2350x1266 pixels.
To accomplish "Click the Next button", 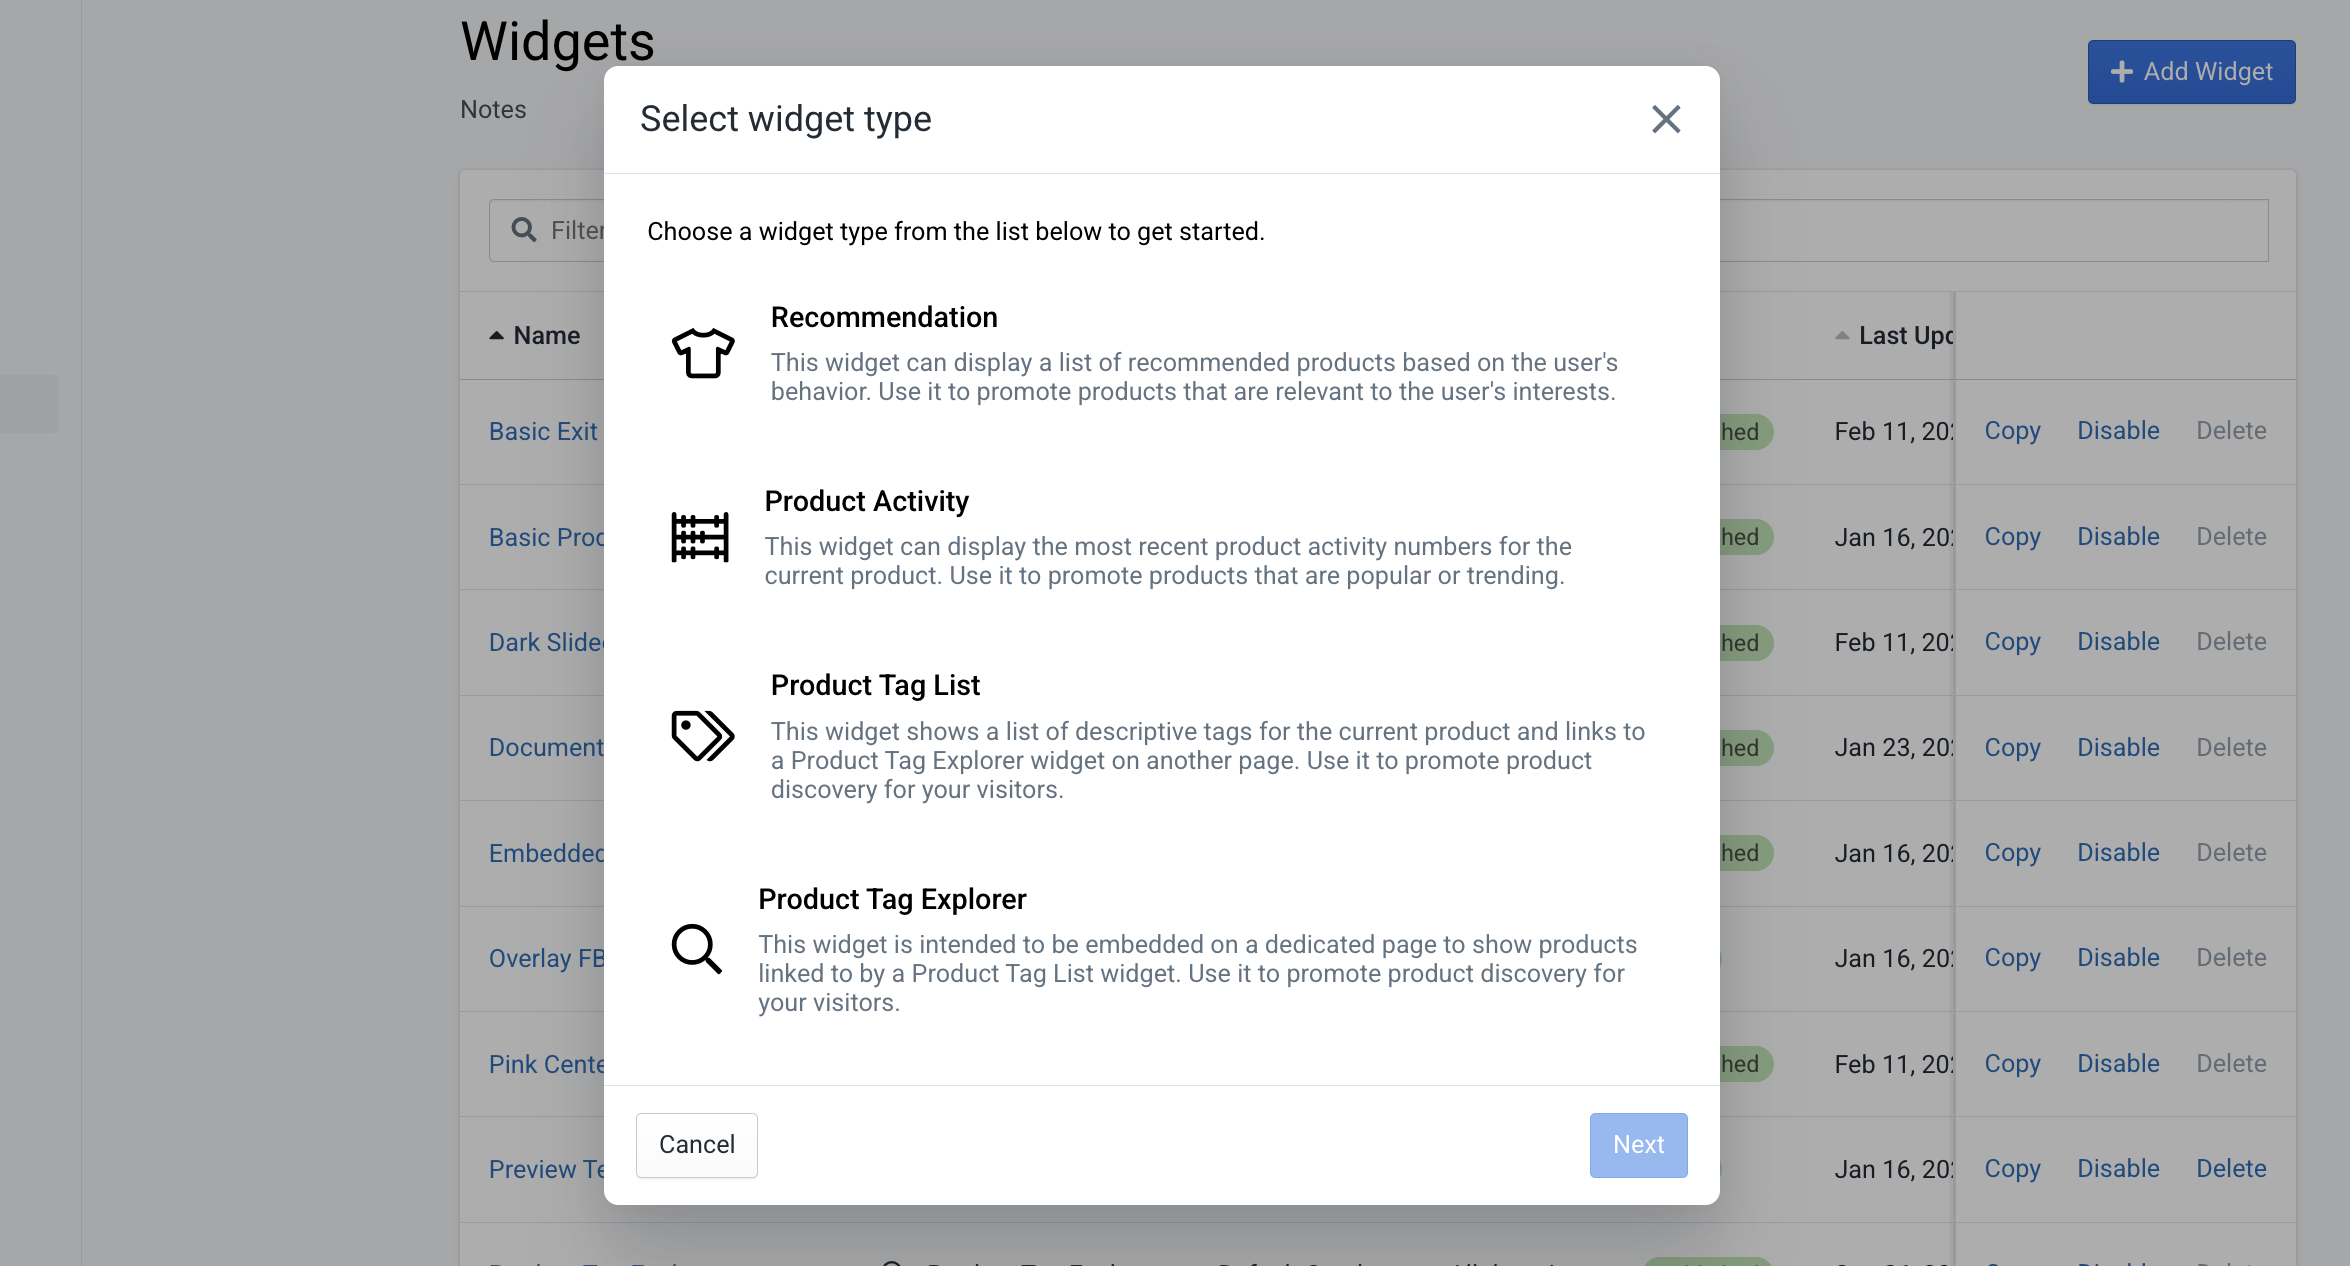I will (1638, 1145).
